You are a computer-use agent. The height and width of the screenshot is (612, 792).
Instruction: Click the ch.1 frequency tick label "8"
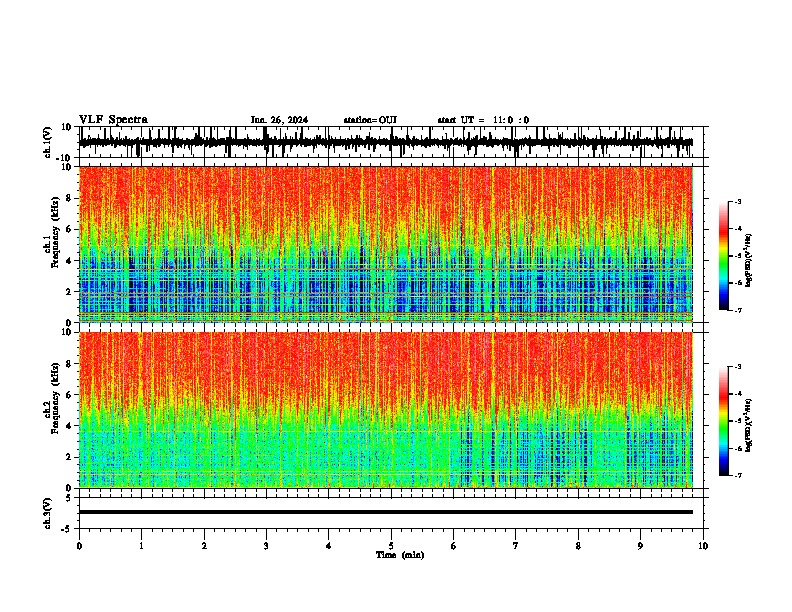pyautogui.click(x=70, y=198)
